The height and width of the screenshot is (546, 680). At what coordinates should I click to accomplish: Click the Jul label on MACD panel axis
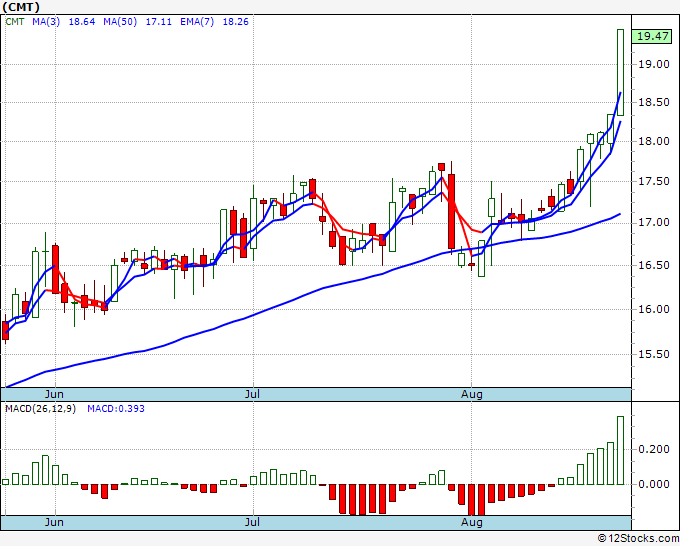[x=252, y=522]
